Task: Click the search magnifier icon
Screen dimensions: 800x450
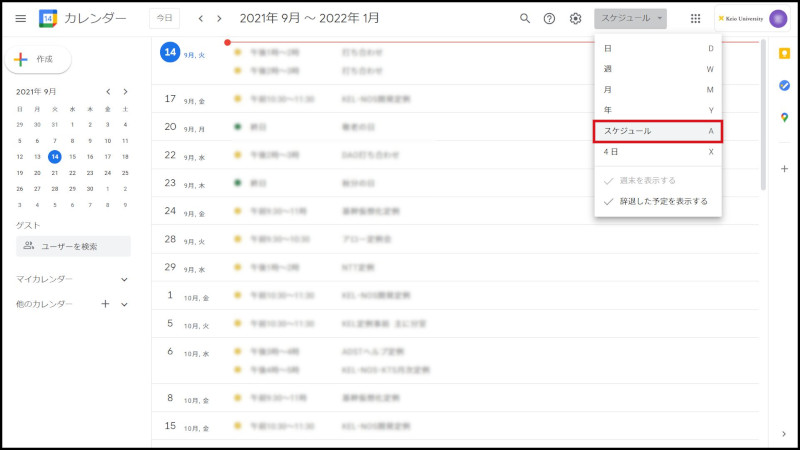Action: pyautogui.click(x=525, y=18)
